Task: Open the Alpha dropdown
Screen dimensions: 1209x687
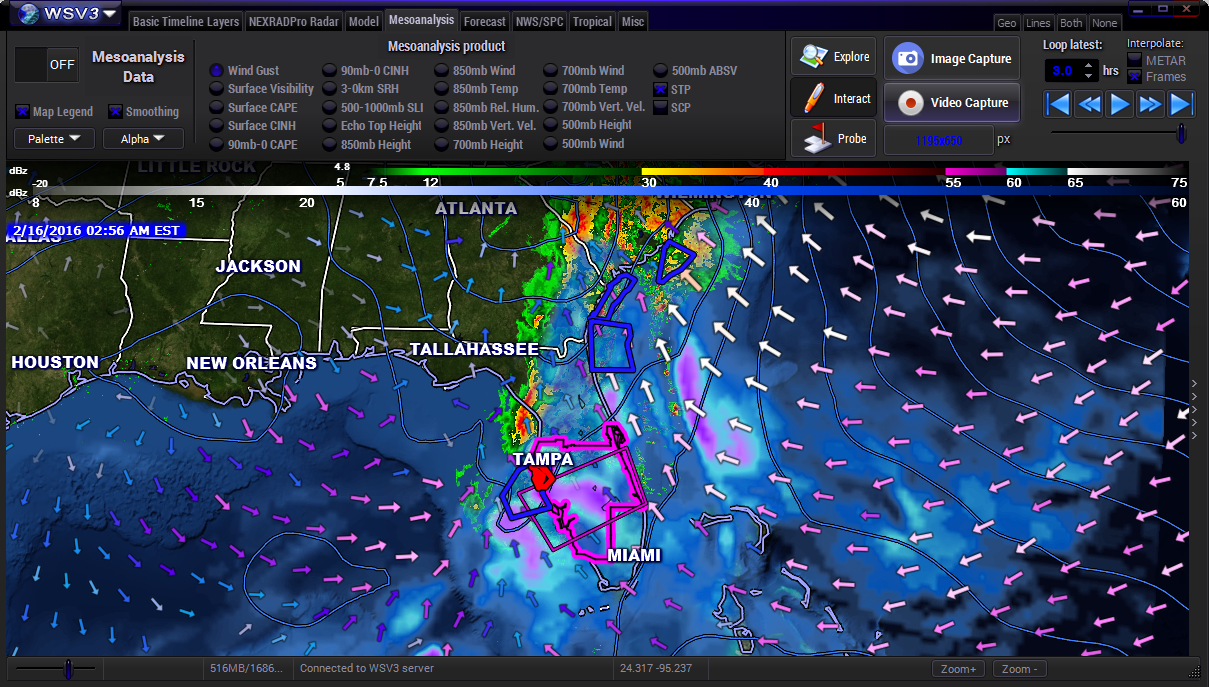Action: coord(144,139)
